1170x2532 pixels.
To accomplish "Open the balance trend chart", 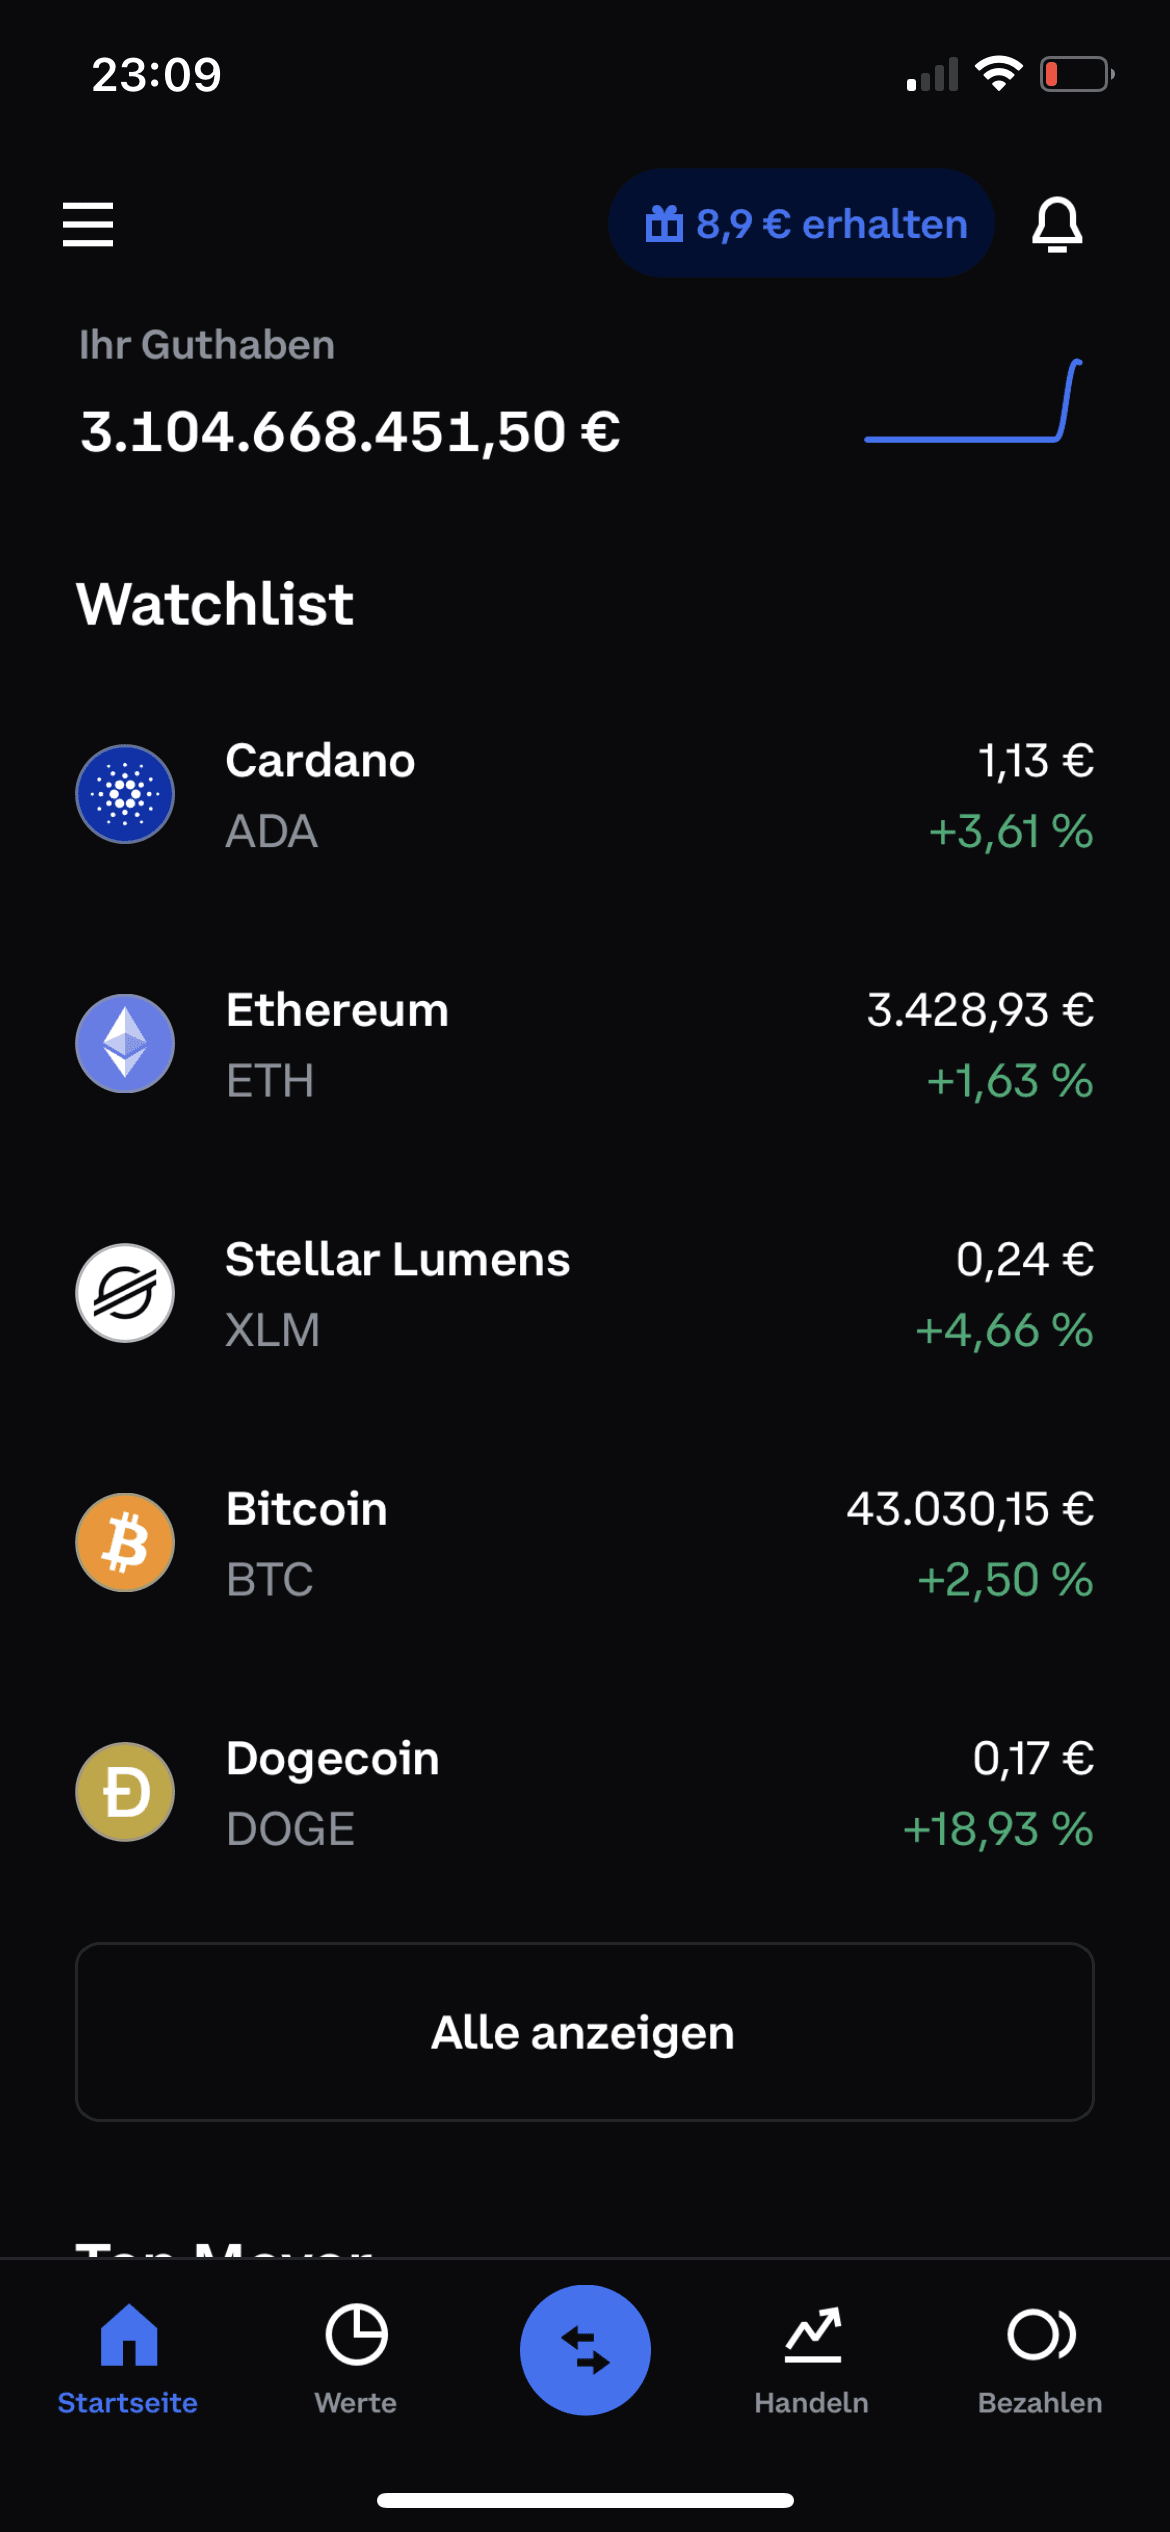I will tap(973, 400).
